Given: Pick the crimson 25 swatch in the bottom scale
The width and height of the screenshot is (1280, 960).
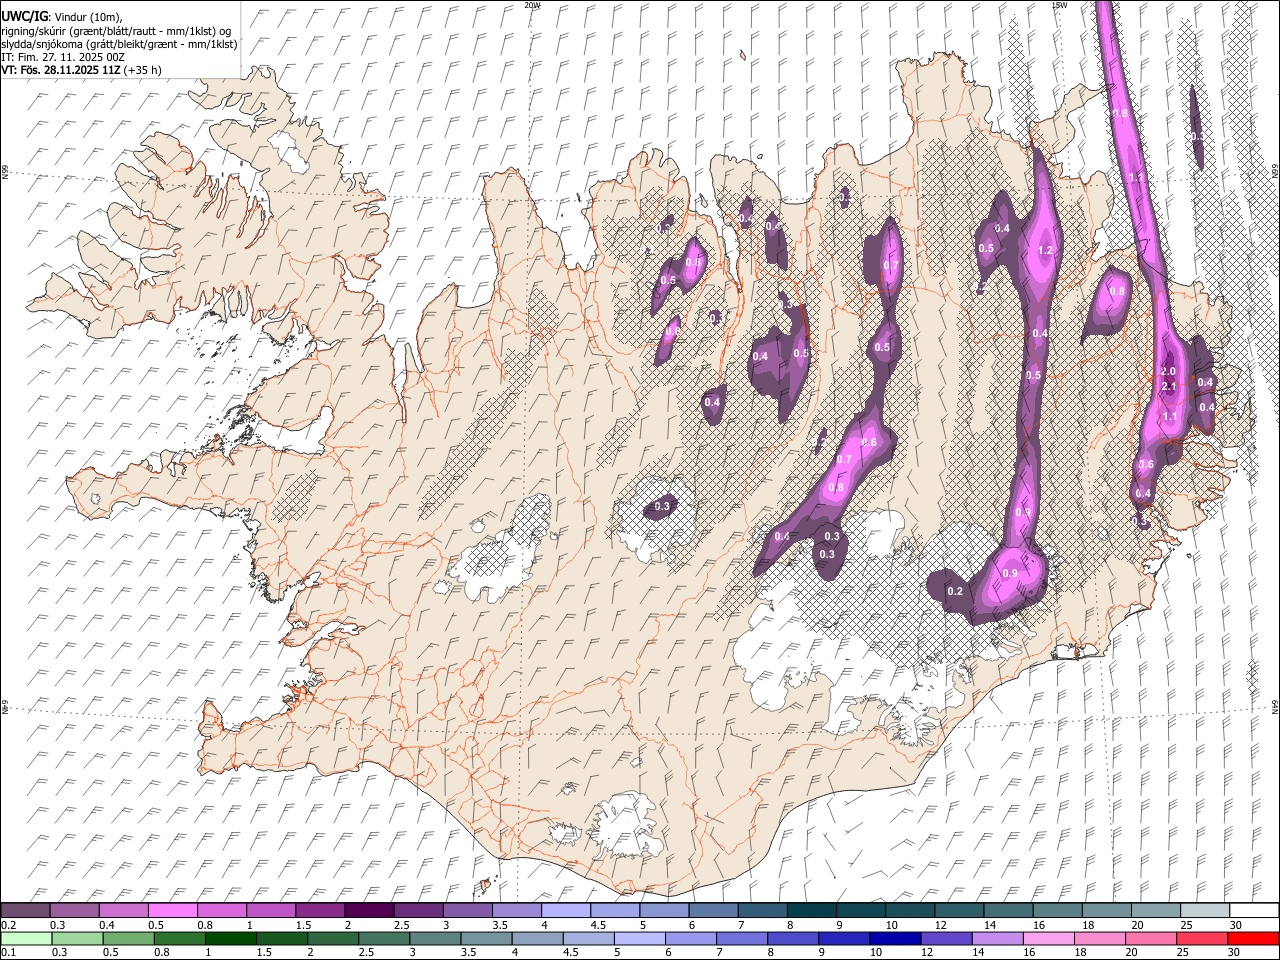Looking at the screenshot, I should (x=1202, y=939).
